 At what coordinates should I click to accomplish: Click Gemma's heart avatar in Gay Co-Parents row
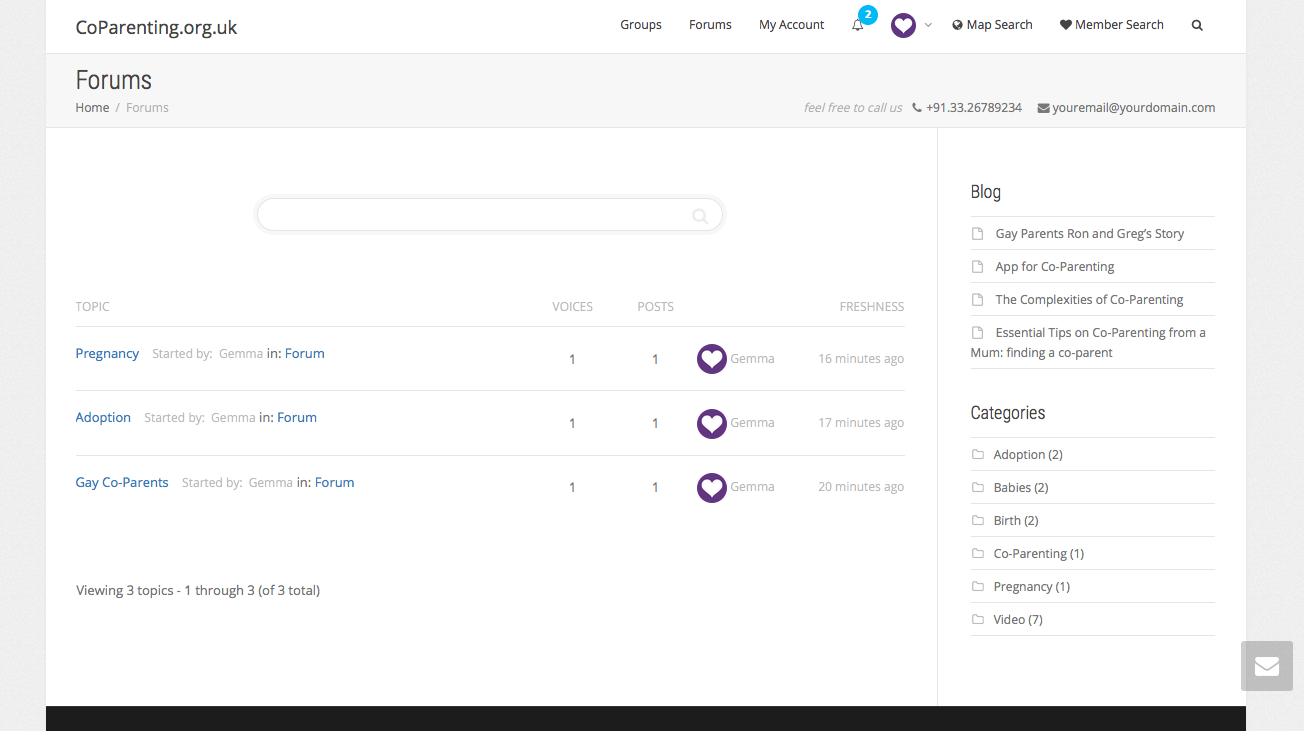712,487
